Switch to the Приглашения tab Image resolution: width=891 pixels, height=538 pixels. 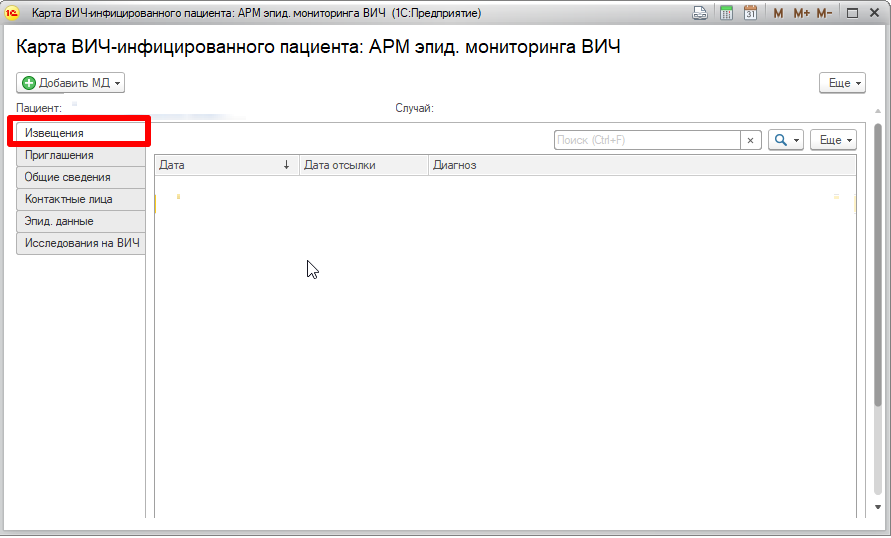point(81,155)
